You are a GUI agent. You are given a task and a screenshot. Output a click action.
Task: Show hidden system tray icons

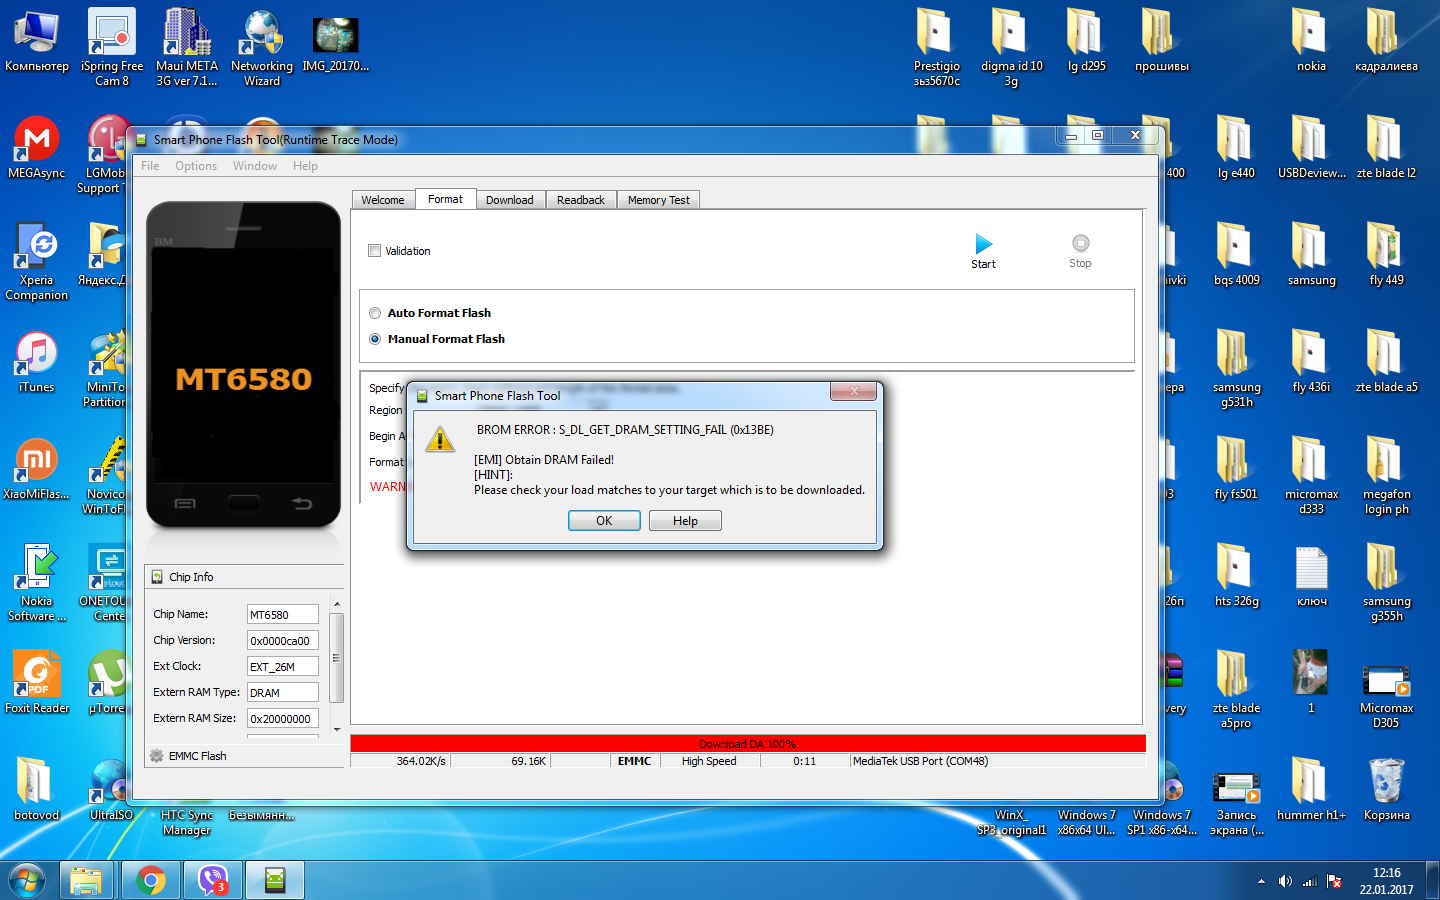click(1261, 881)
